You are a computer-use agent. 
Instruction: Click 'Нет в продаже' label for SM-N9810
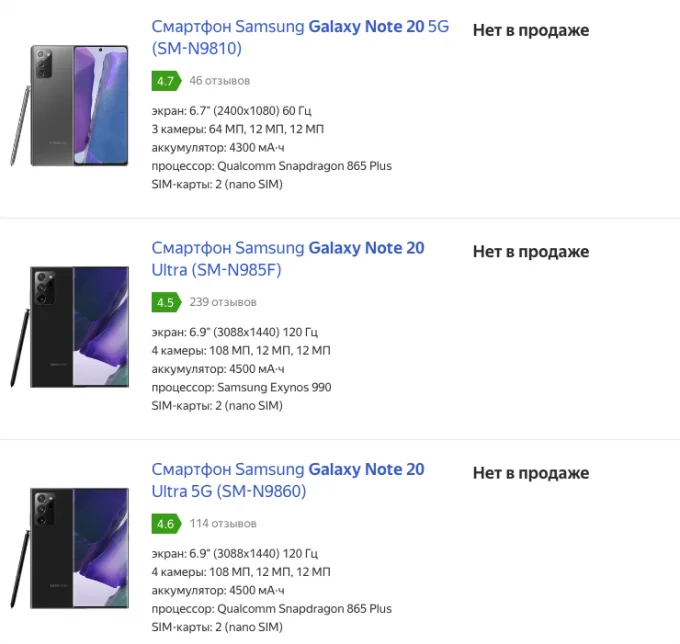(531, 30)
